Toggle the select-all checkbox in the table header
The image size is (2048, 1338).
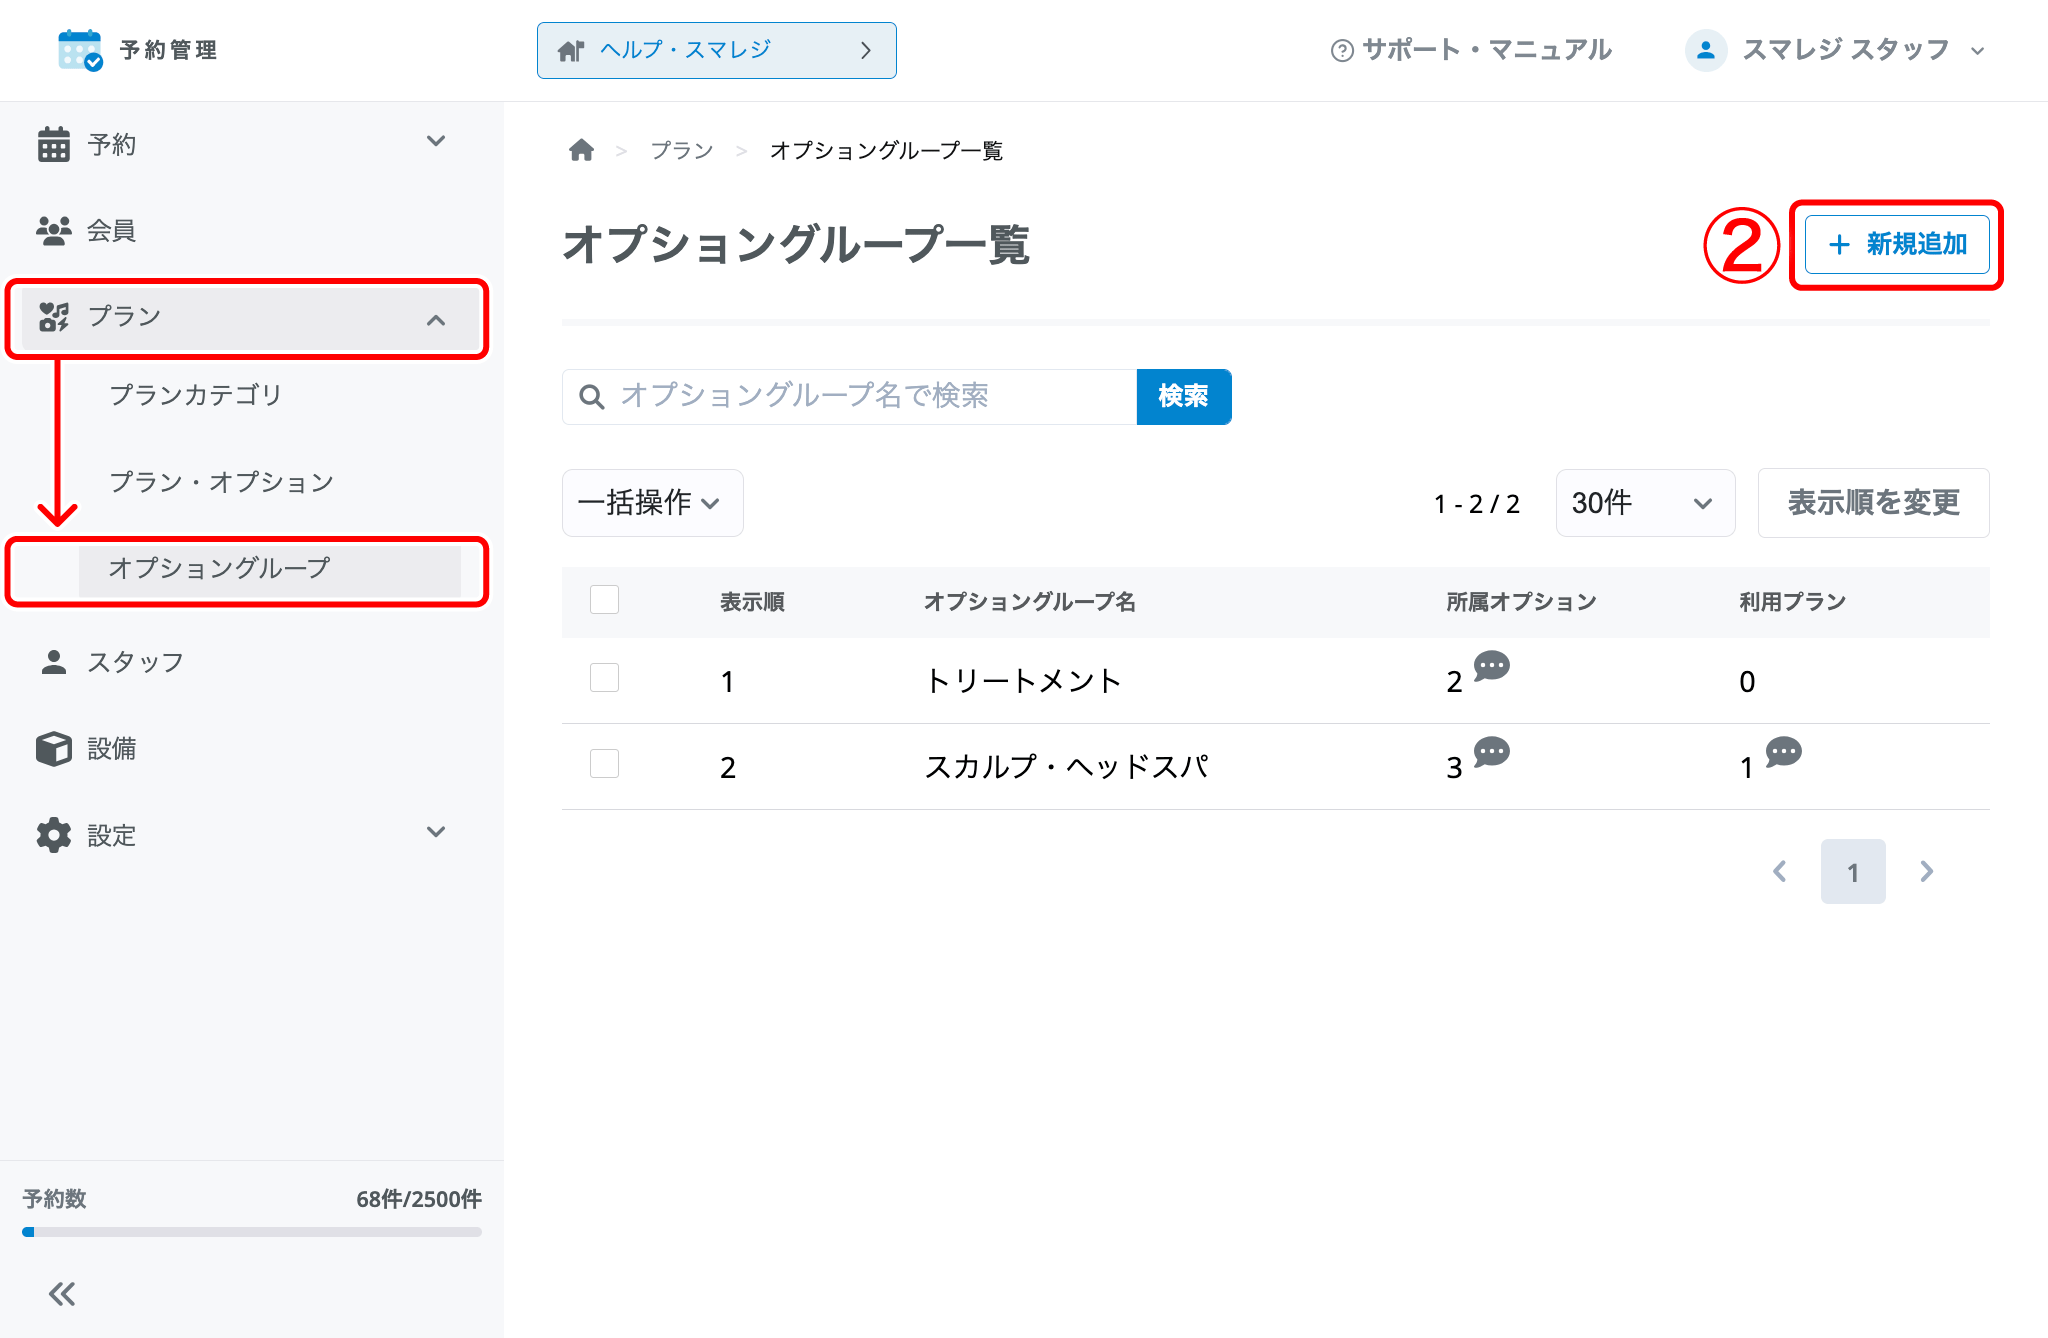(605, 599)
